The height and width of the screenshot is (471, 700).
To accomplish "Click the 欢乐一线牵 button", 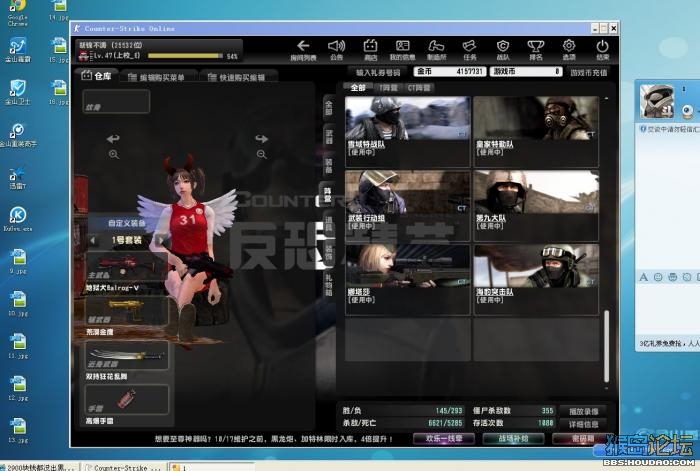I will pos(444,438).
